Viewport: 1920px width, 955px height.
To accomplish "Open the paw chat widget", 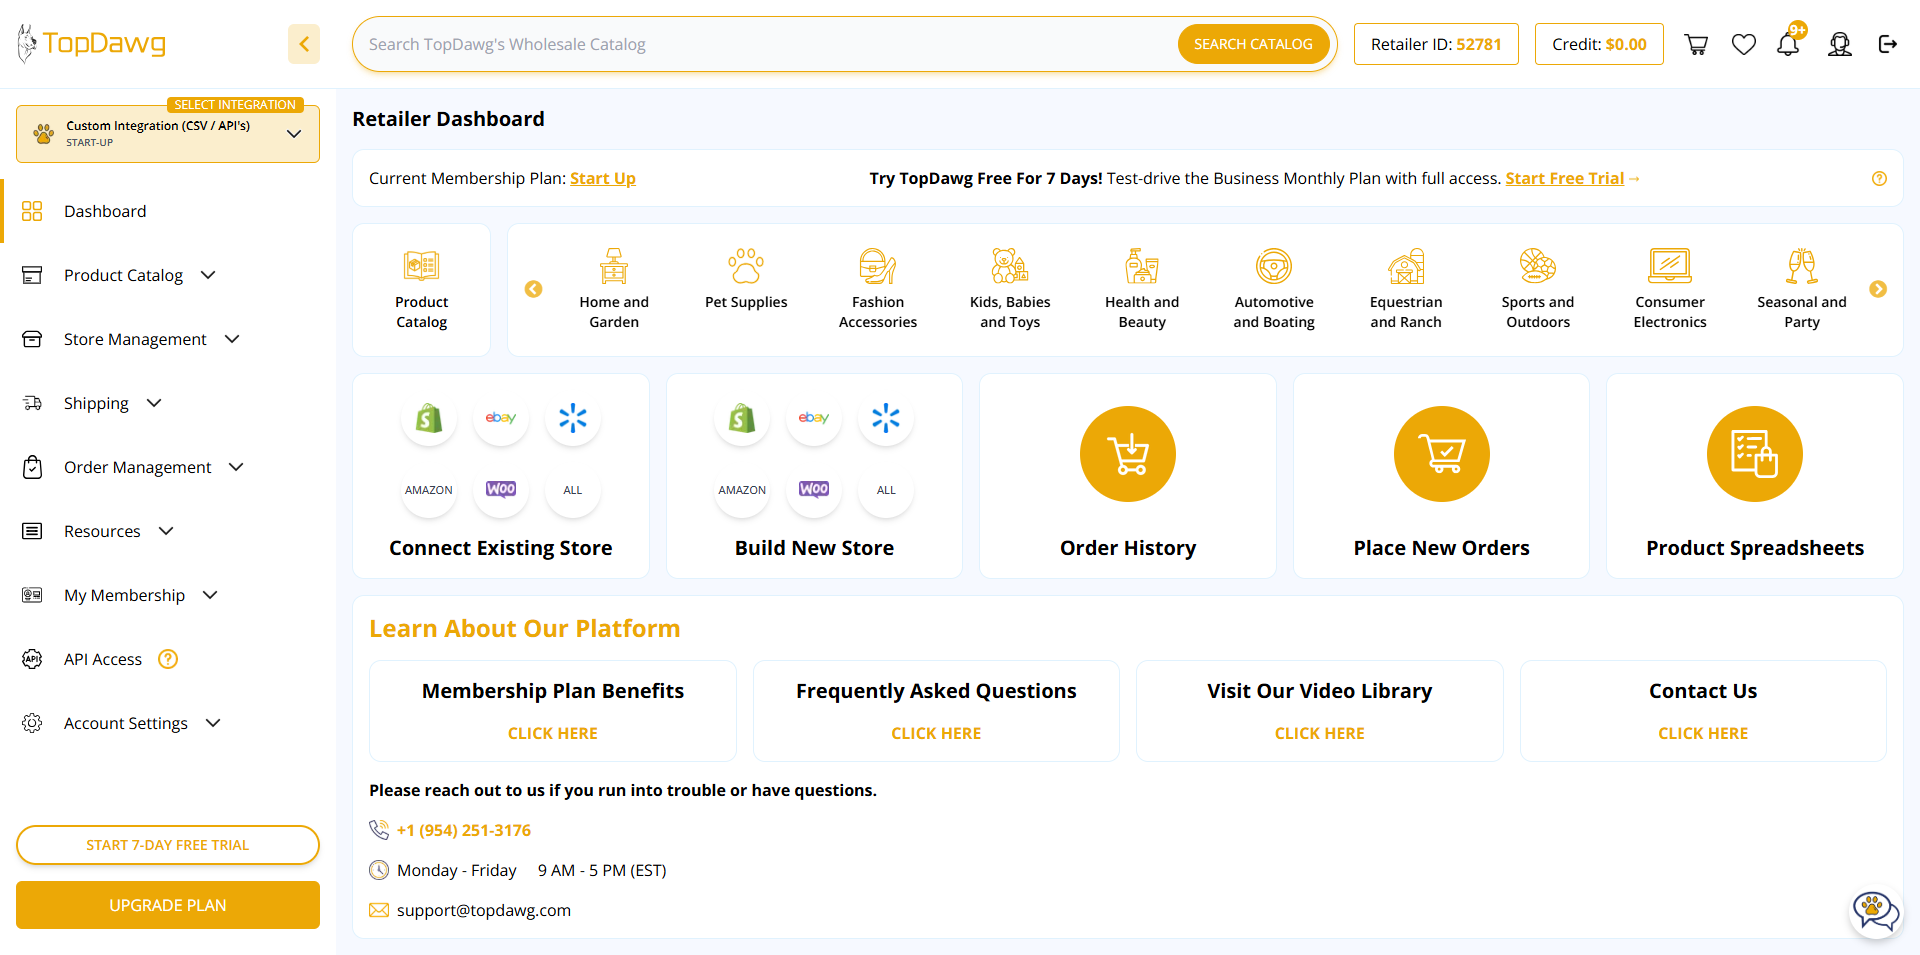I will [x=1874, y=911].
